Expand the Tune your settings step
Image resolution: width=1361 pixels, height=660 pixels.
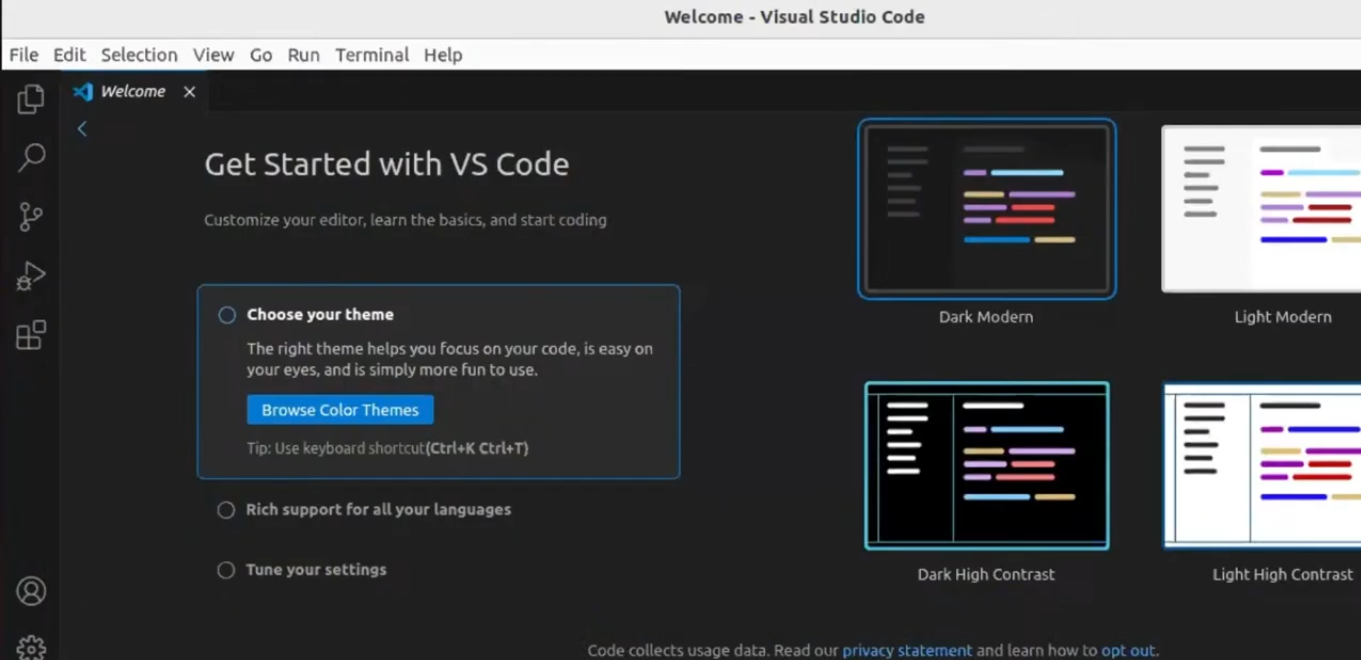click(316, 570)
